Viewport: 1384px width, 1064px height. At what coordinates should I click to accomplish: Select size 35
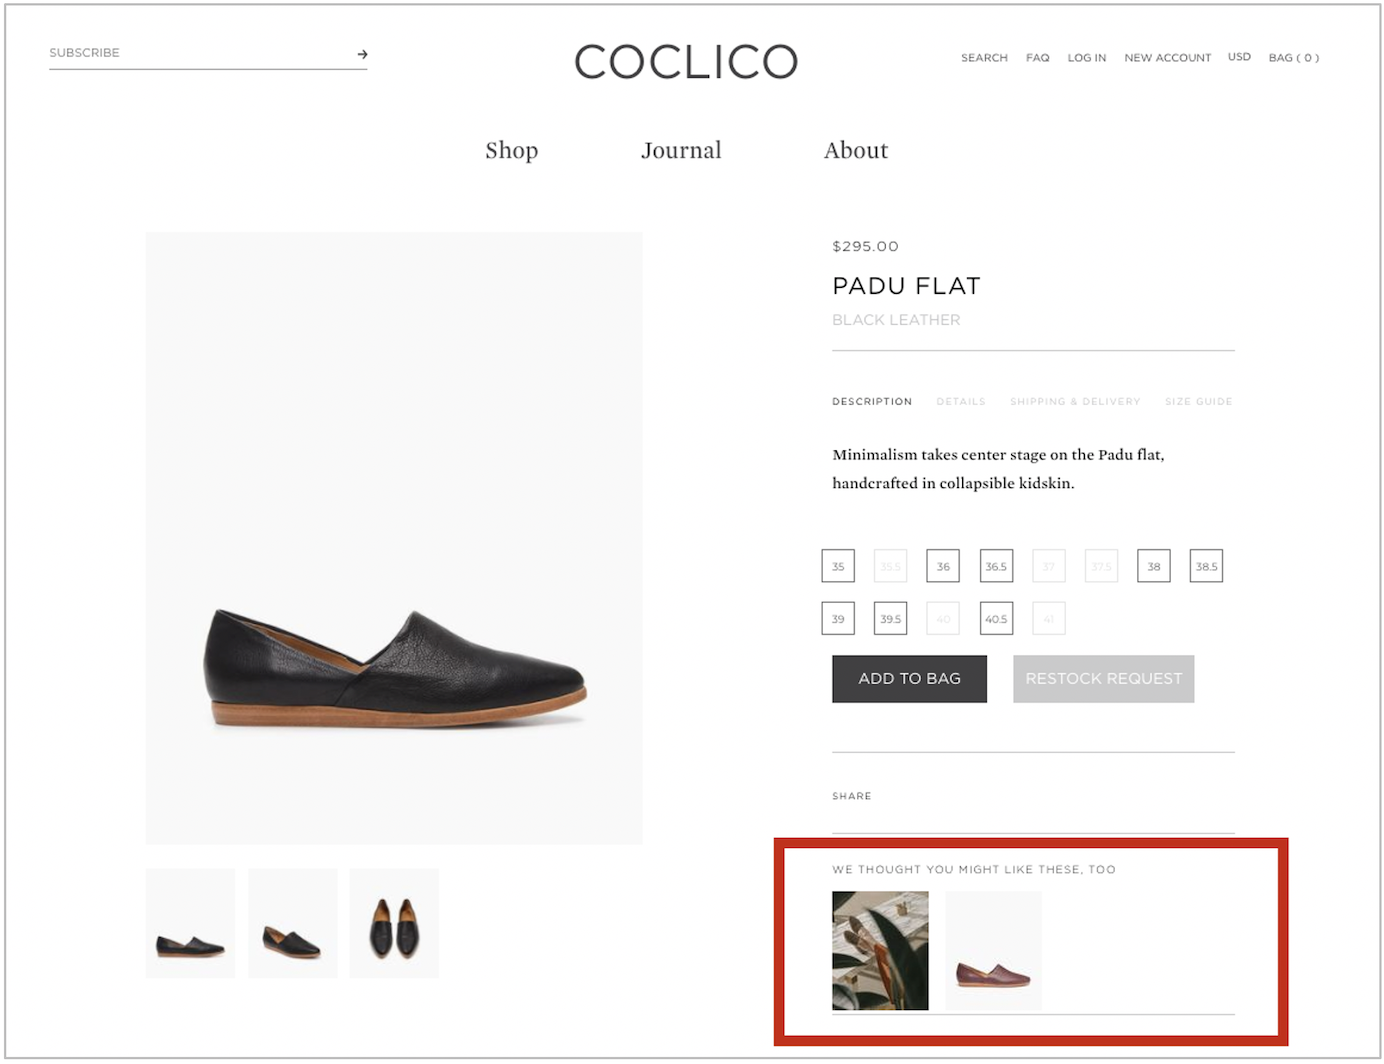(838, 566)
